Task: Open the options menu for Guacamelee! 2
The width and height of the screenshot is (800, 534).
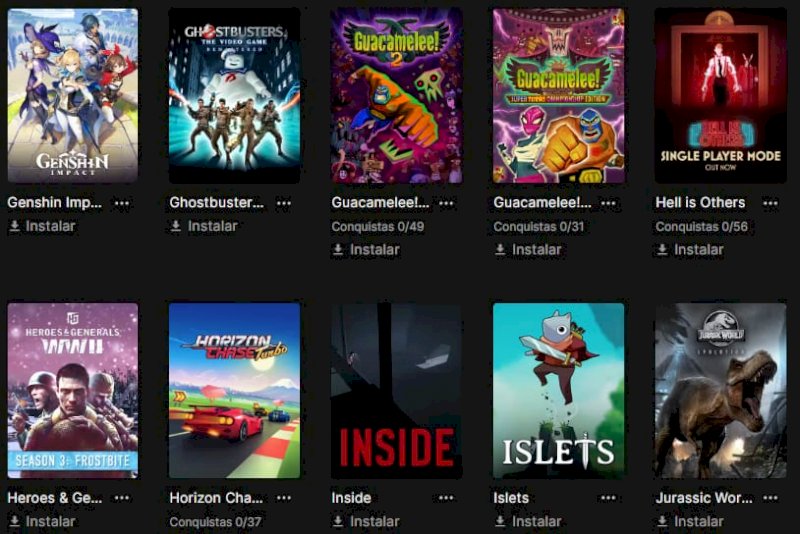Action: coord(446,203)
